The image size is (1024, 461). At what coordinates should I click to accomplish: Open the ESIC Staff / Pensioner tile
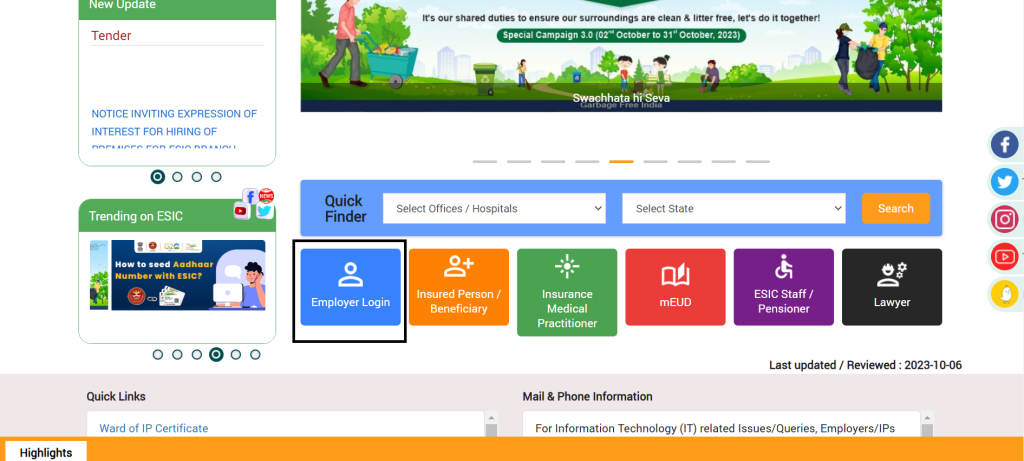click(784, 287)
